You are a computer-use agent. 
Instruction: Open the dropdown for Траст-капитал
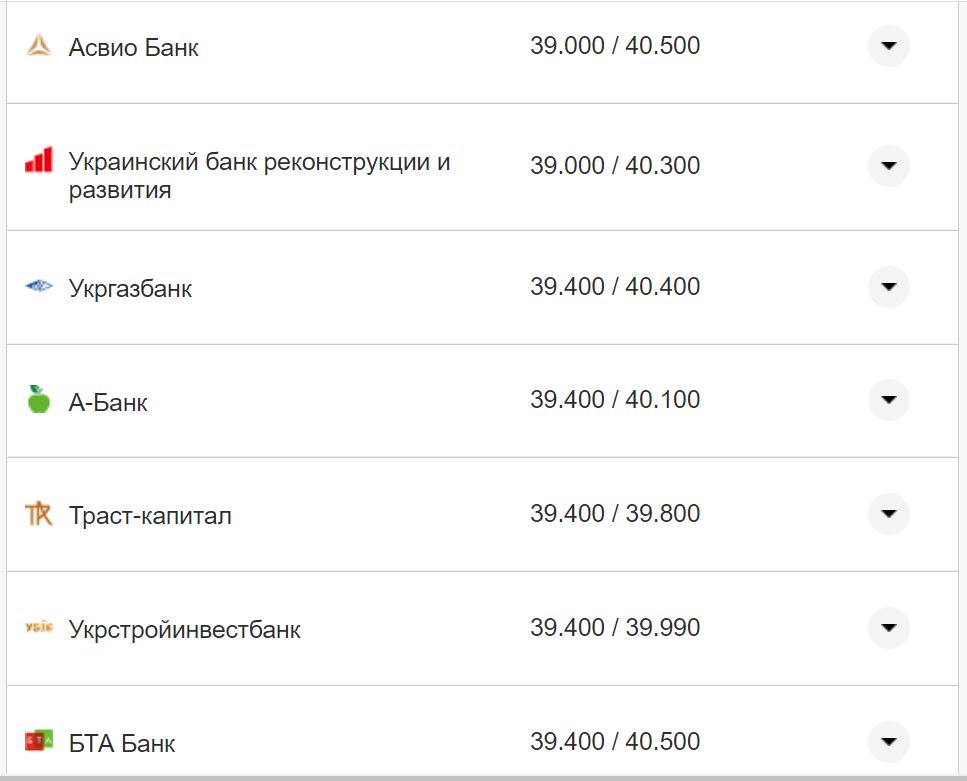888,513
